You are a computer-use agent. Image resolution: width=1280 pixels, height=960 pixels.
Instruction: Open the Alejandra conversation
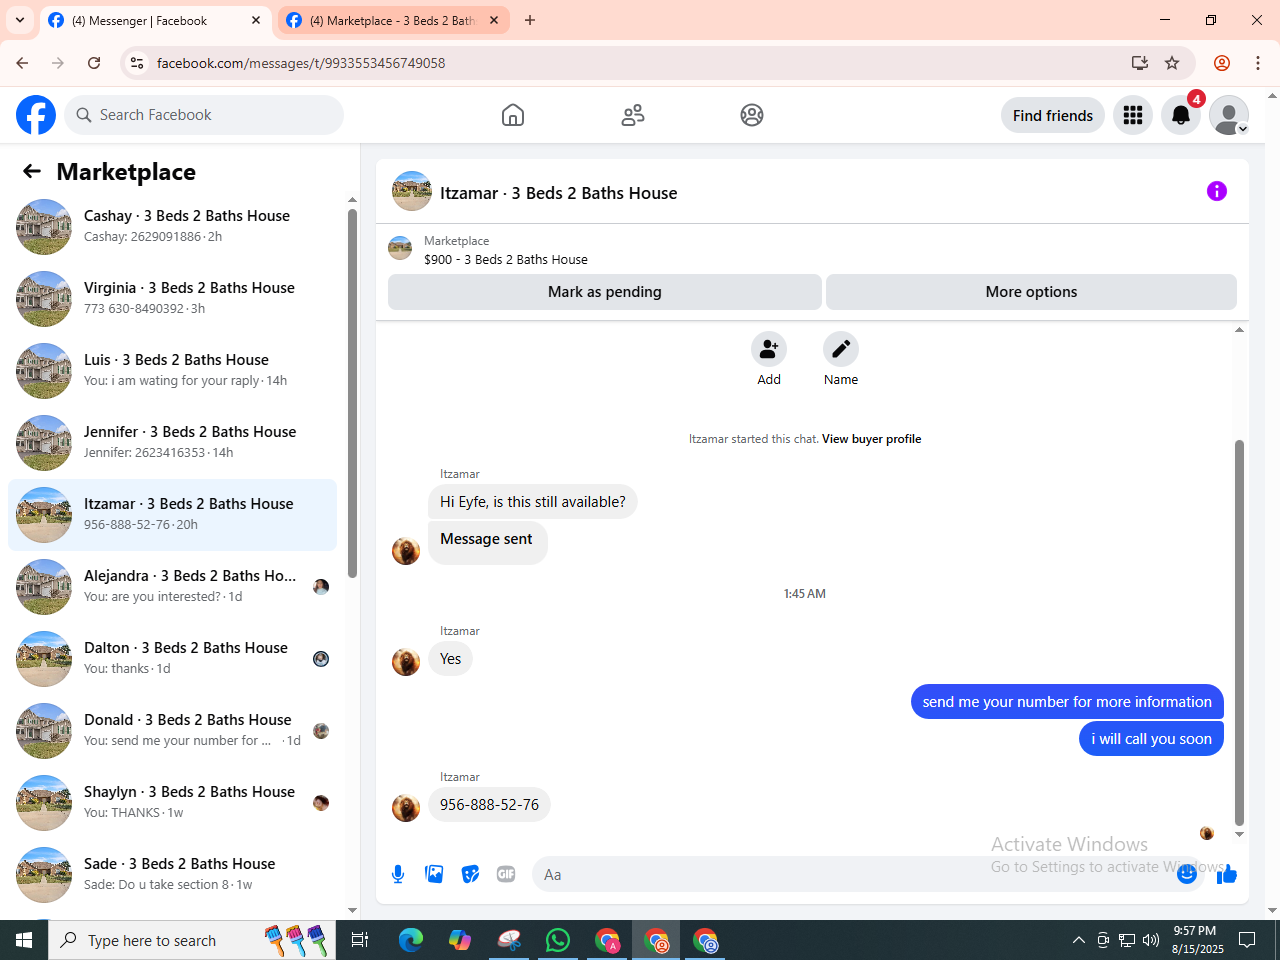click(x=172, y=587)
